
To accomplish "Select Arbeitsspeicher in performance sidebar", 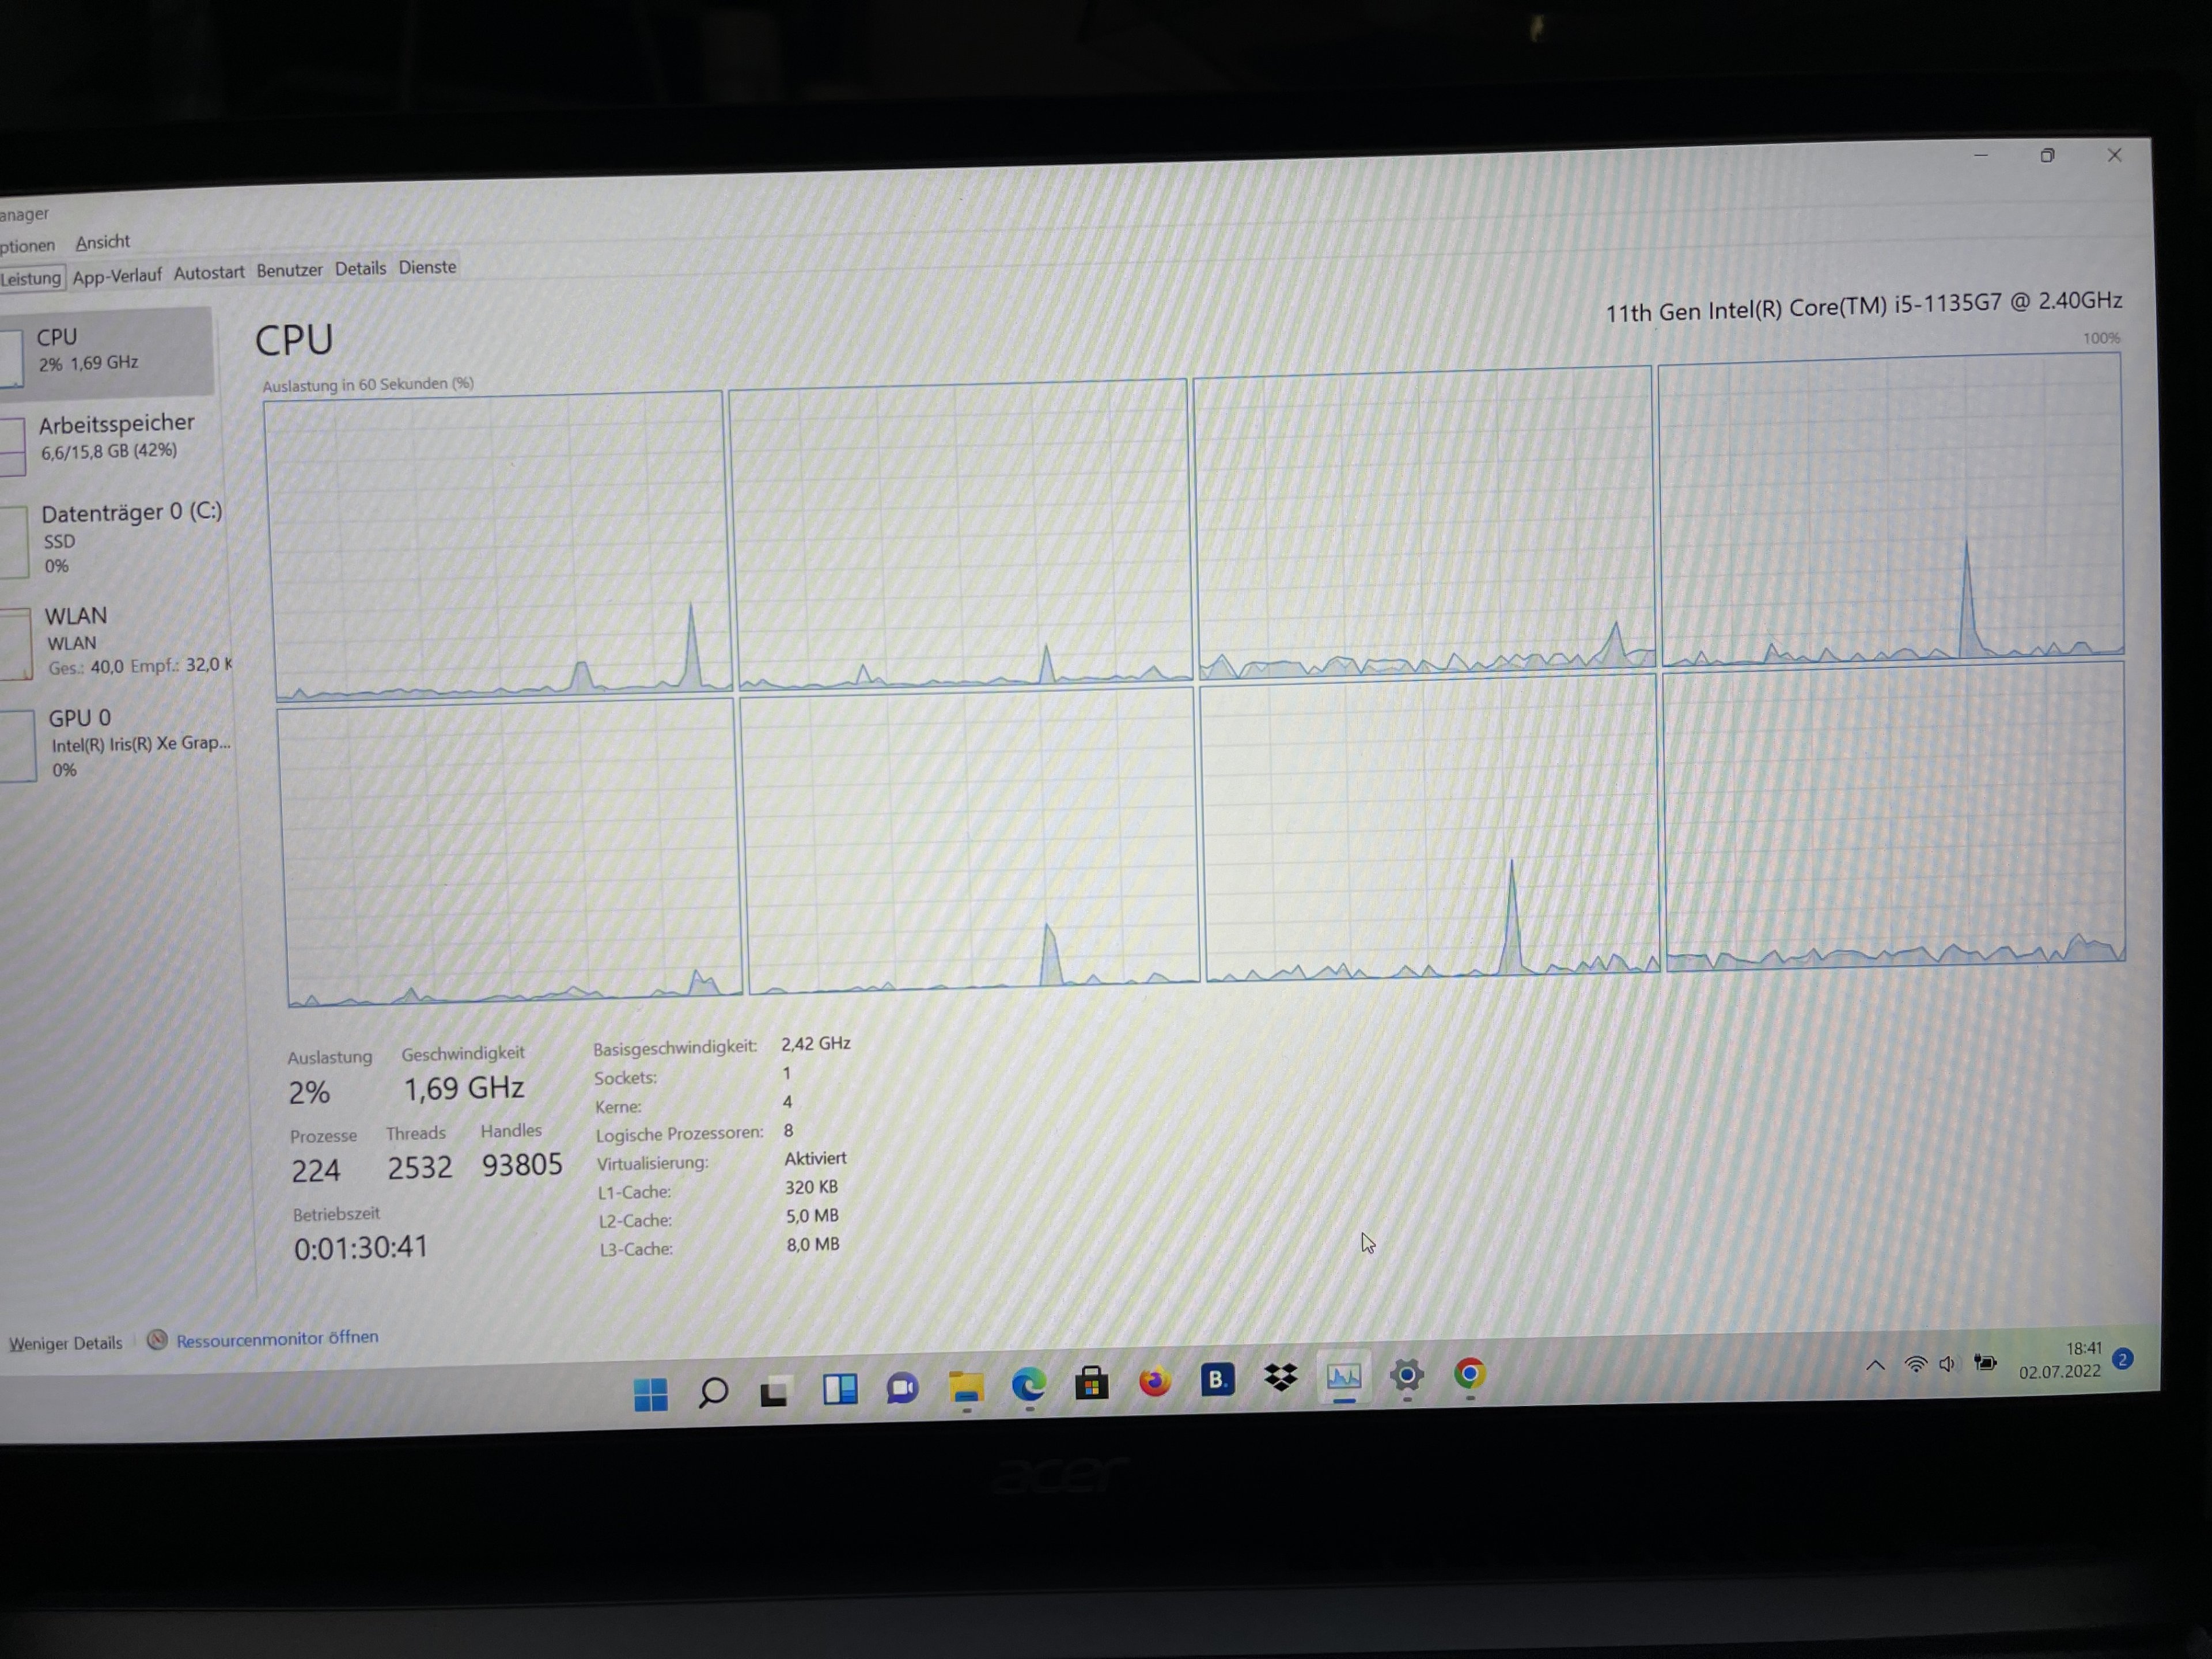I will (116, 435).
